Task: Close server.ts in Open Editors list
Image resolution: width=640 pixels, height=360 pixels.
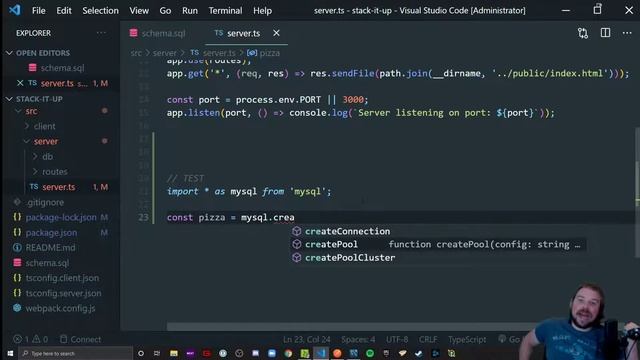Action: 20,83
